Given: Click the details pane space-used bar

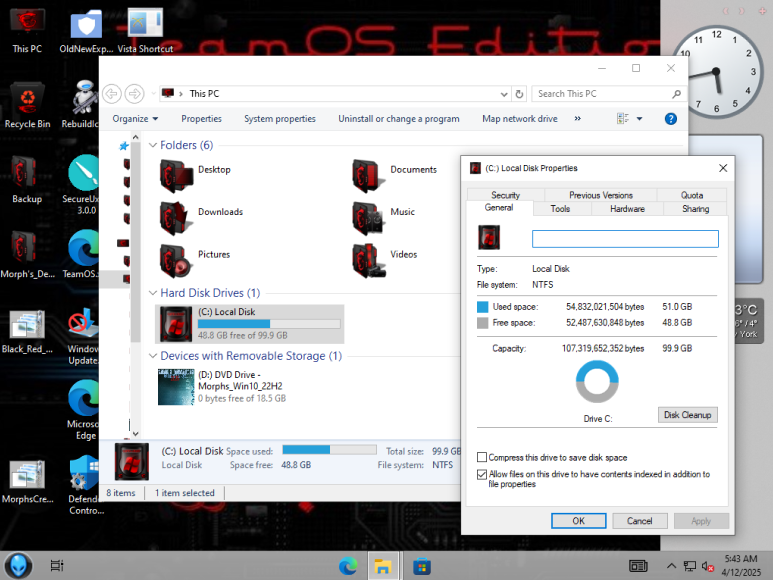Looking at the screenshot, I should pyautogui.click(x=329, y=449).
